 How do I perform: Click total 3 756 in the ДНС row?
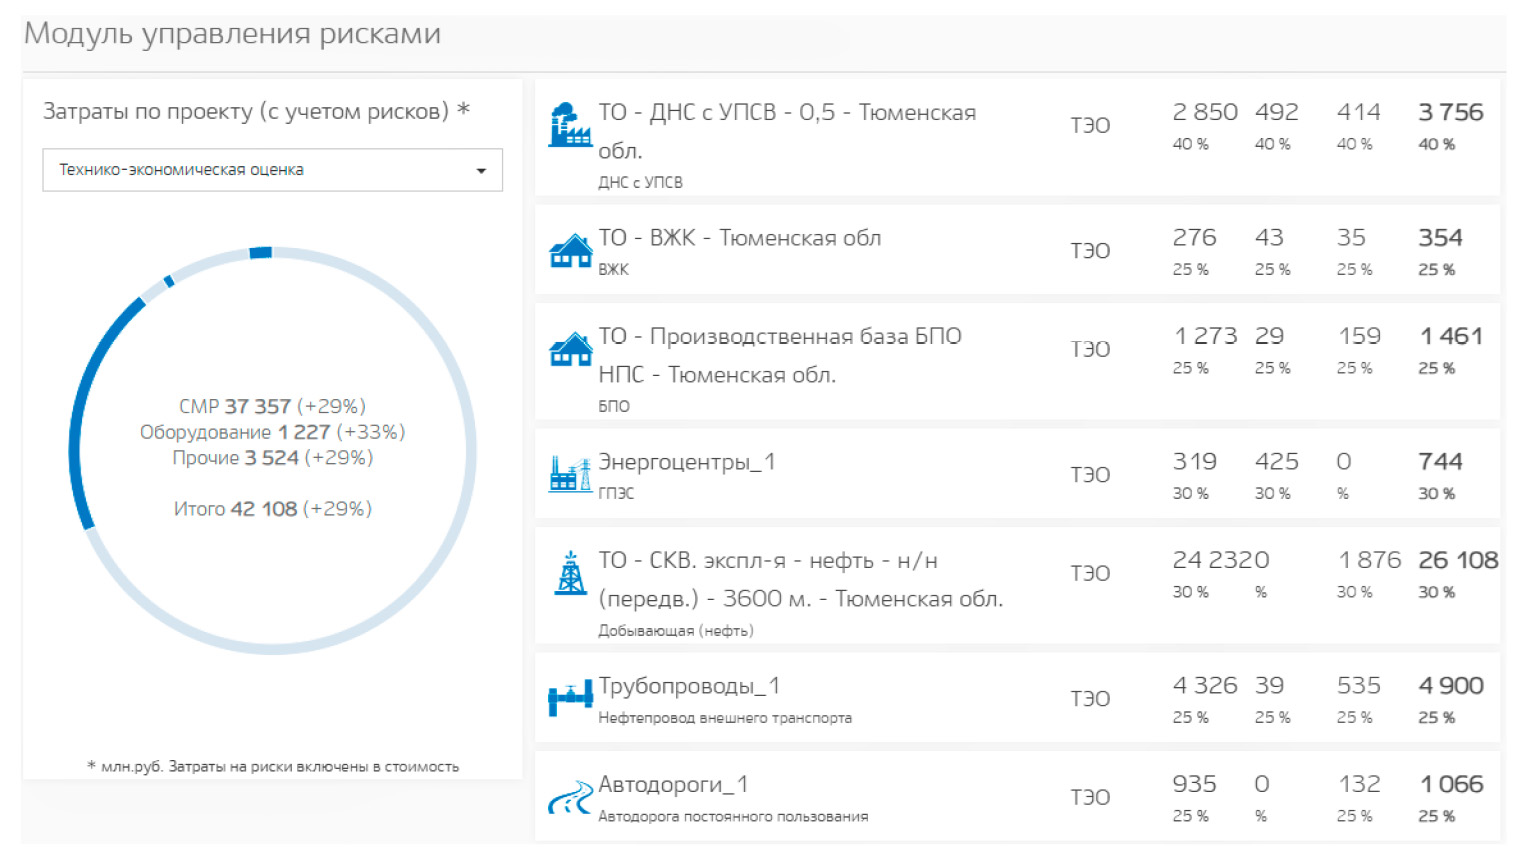[1450, 112]
